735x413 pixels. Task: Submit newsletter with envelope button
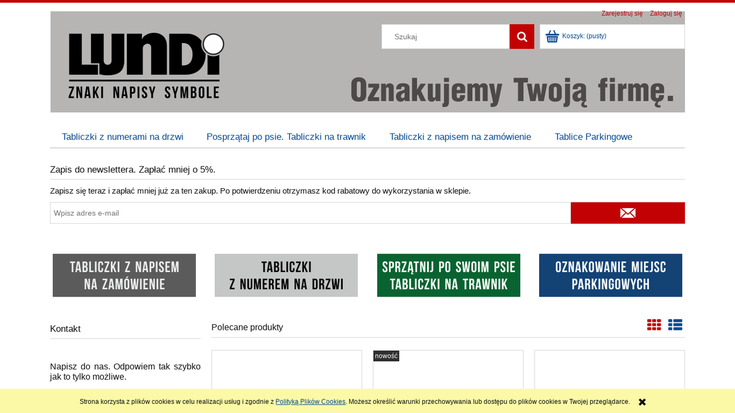(x=628, y=213)
